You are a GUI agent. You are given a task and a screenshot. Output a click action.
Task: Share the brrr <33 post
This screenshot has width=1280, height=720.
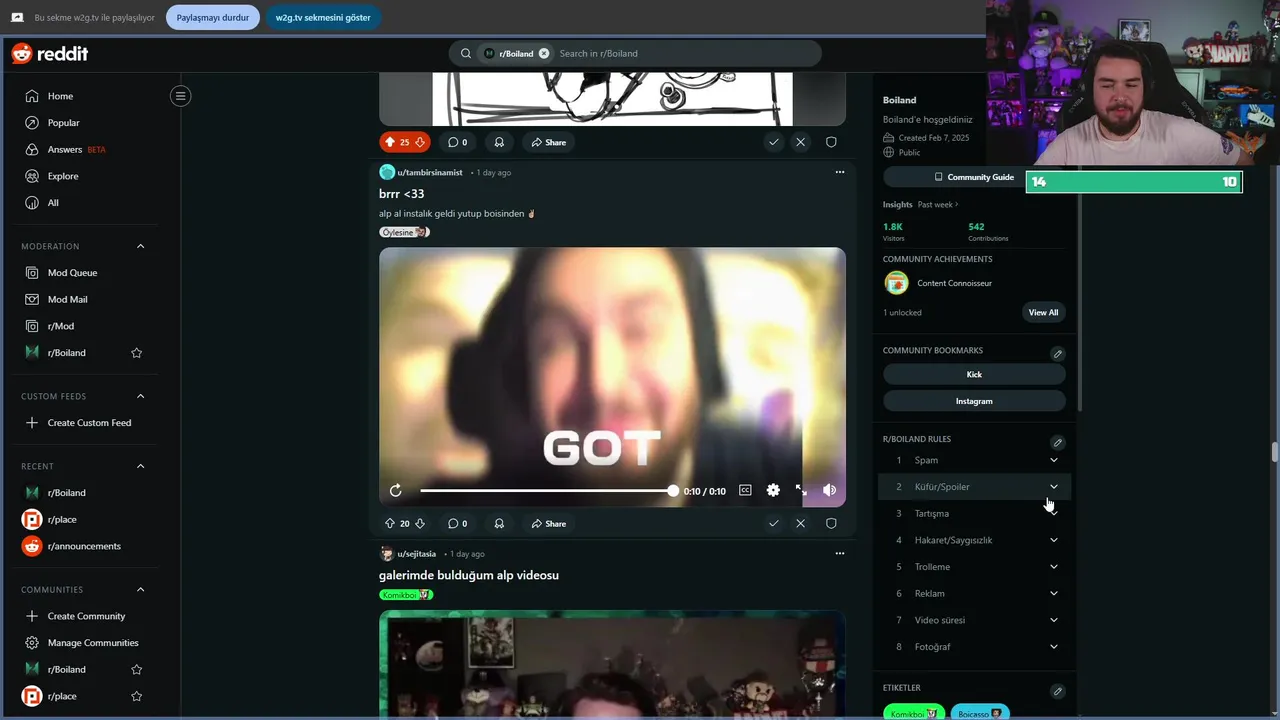coord(549,523)
